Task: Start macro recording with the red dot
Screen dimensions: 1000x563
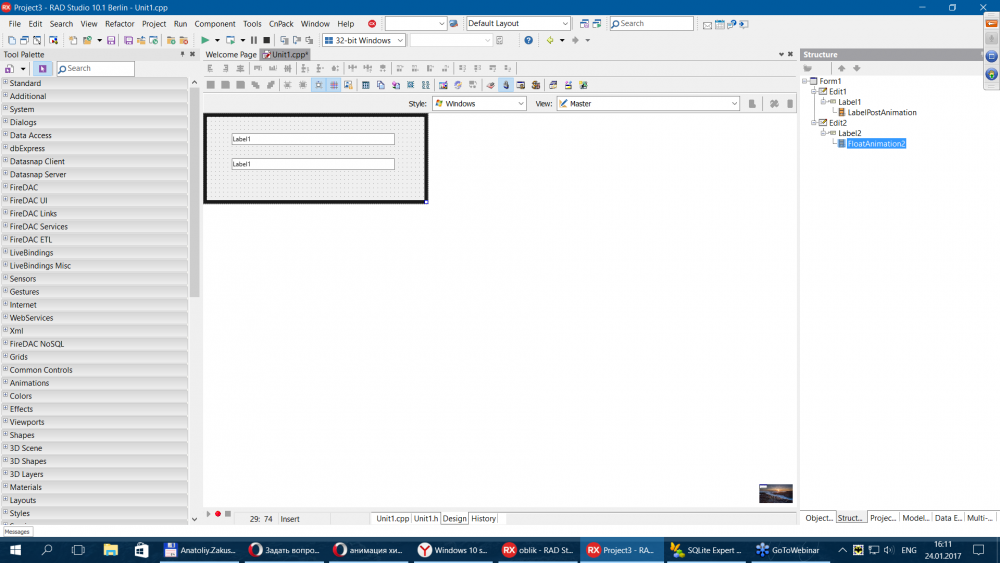Action: [218, 514]
